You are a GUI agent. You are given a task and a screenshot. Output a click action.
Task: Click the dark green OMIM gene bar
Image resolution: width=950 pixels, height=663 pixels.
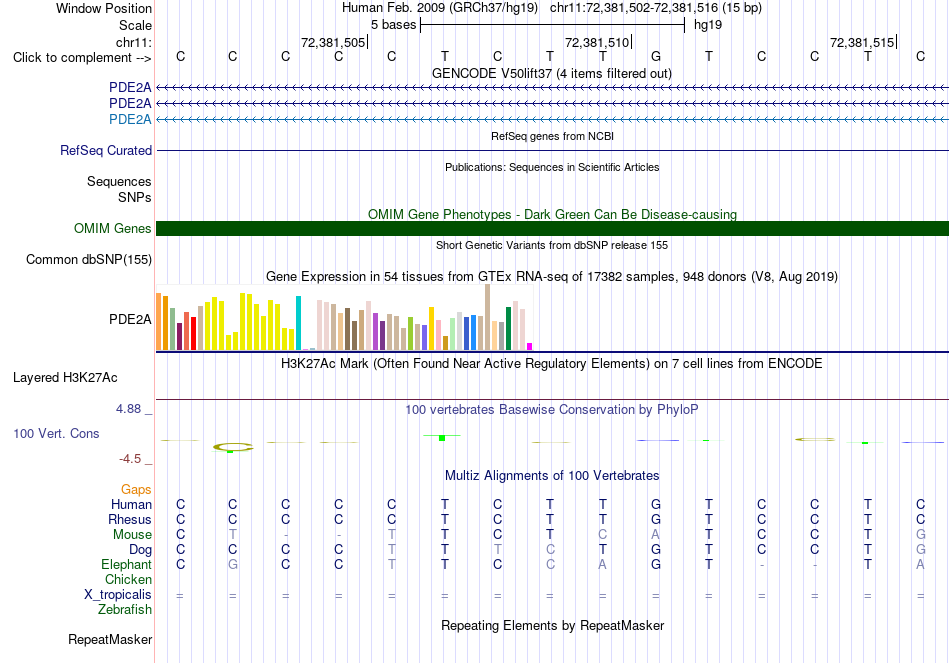pos(552,228)
